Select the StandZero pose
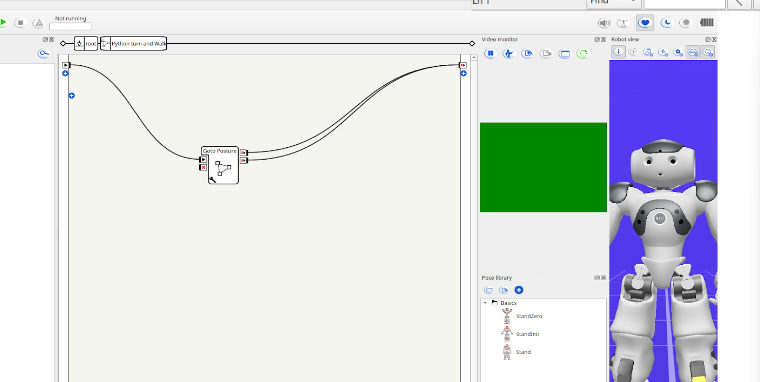Screen dimensions: 760x382 click(x=529, y=316)
